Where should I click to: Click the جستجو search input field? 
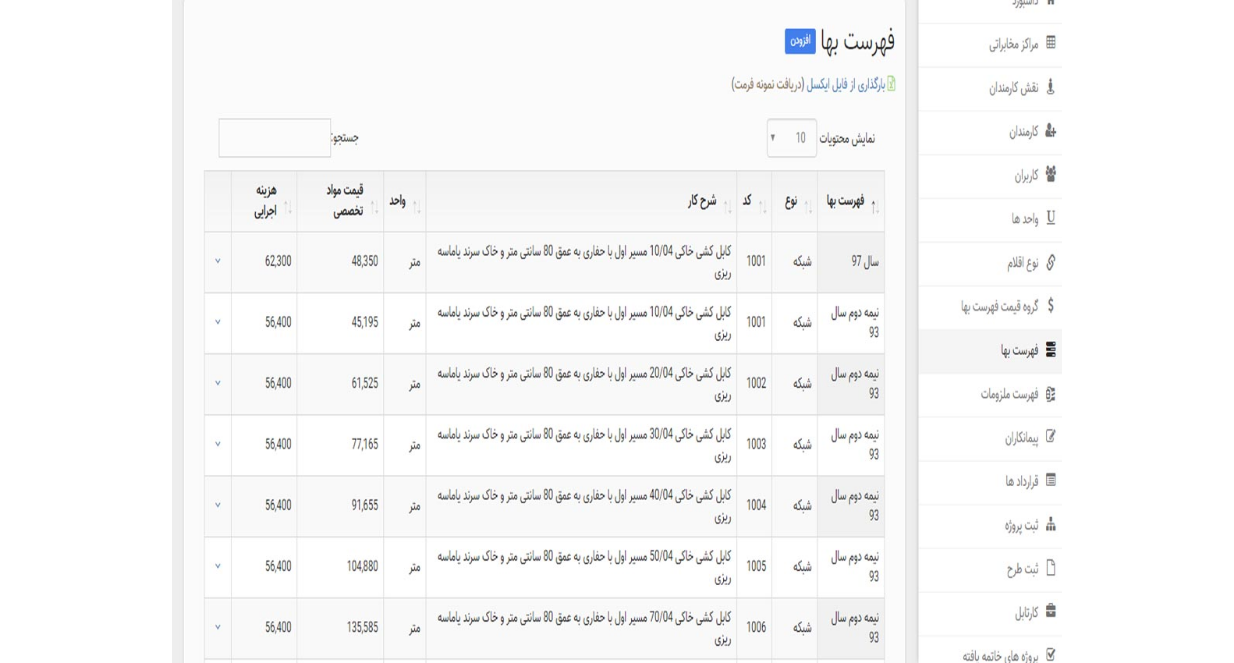pyautogui.click(x=275, y=138)
